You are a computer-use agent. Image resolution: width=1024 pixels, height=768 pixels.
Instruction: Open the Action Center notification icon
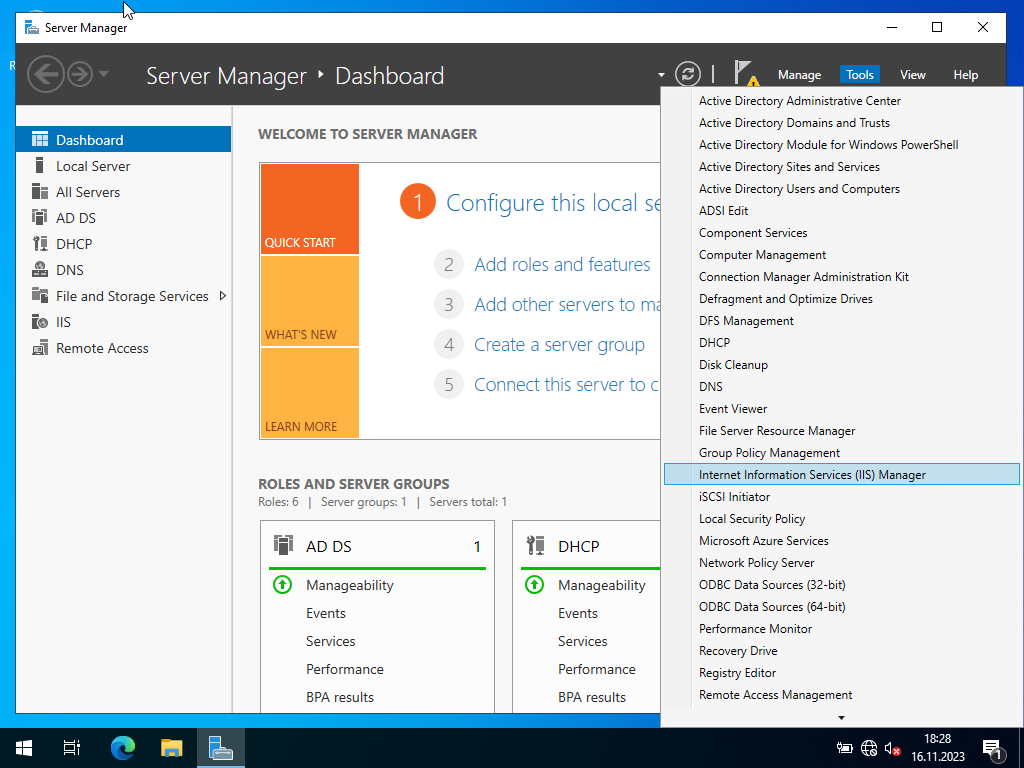(992, 749)
